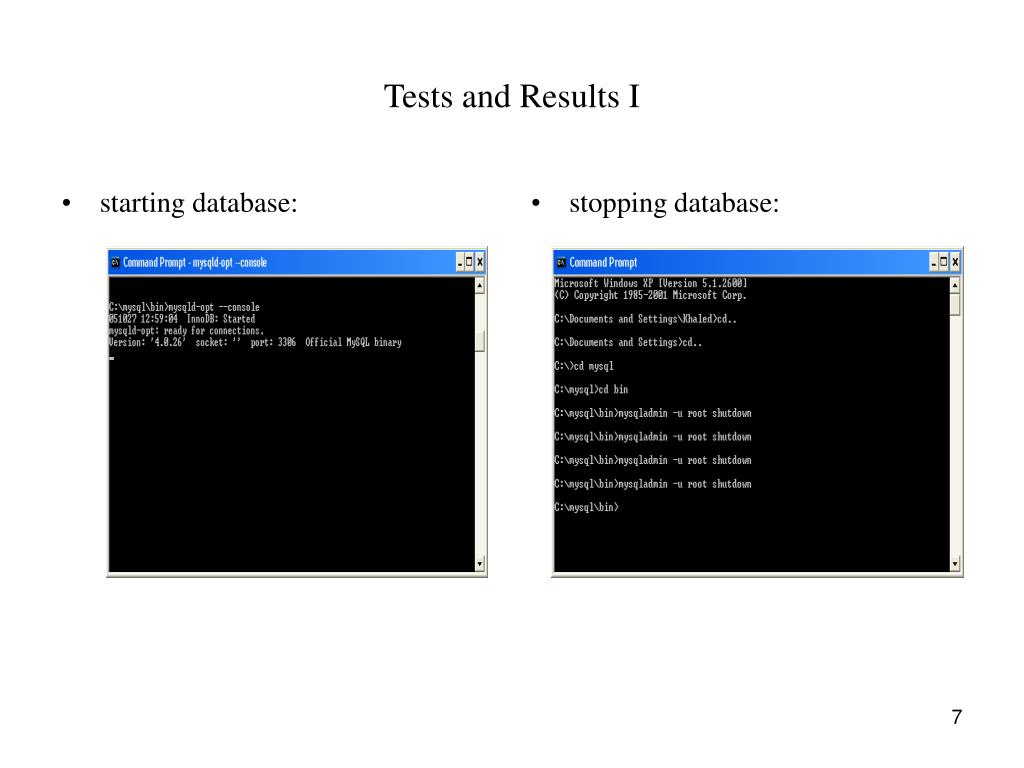1024x768 pixels.
Task: Click the 'C:\Documents and Settings\Khaled>cd..' line
Action: tap(645, 319)
